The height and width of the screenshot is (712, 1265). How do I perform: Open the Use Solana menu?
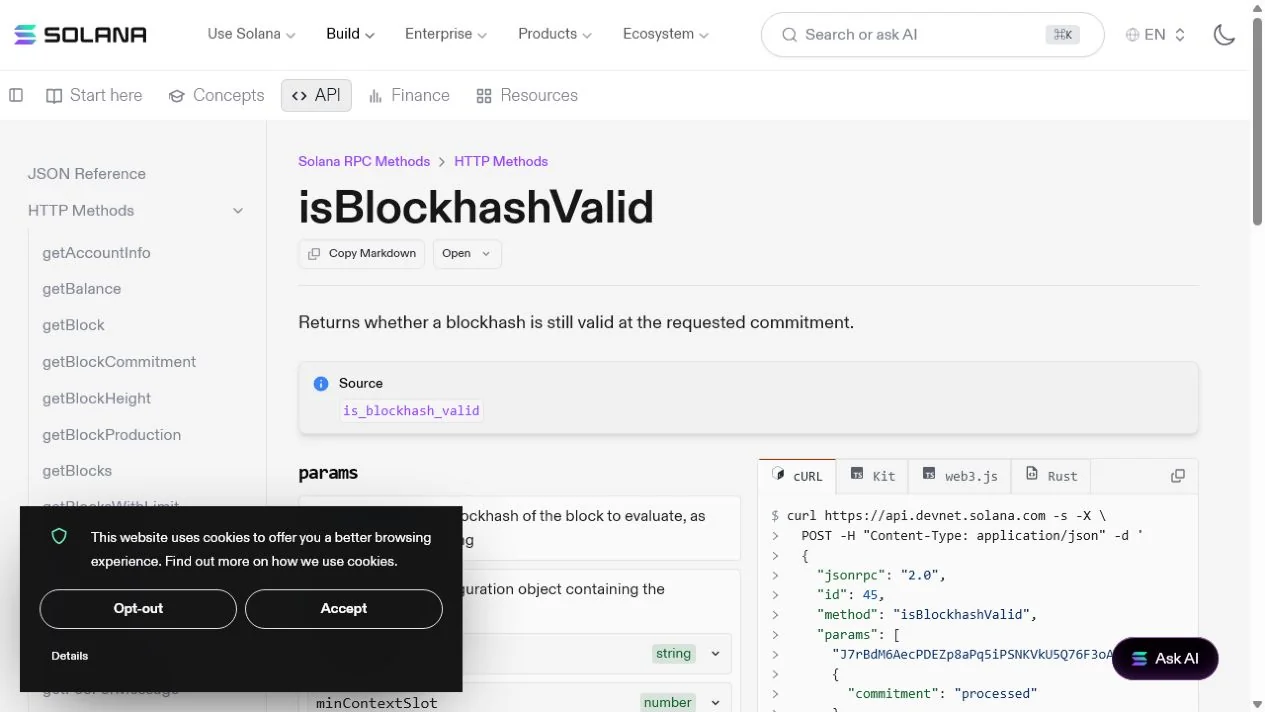pos(251,34)
